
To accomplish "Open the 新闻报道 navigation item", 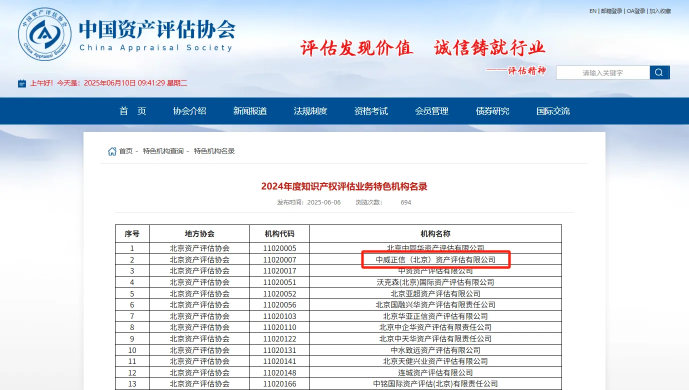I will coord(250,111).
